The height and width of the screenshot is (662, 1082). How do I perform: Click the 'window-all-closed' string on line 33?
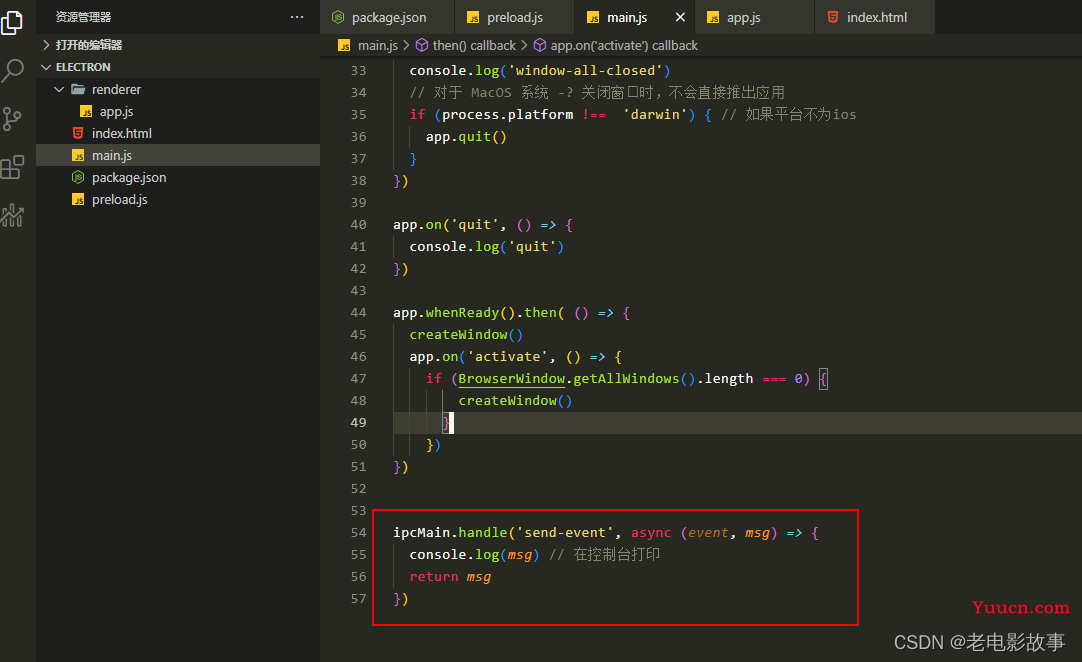tap(585, 70)
